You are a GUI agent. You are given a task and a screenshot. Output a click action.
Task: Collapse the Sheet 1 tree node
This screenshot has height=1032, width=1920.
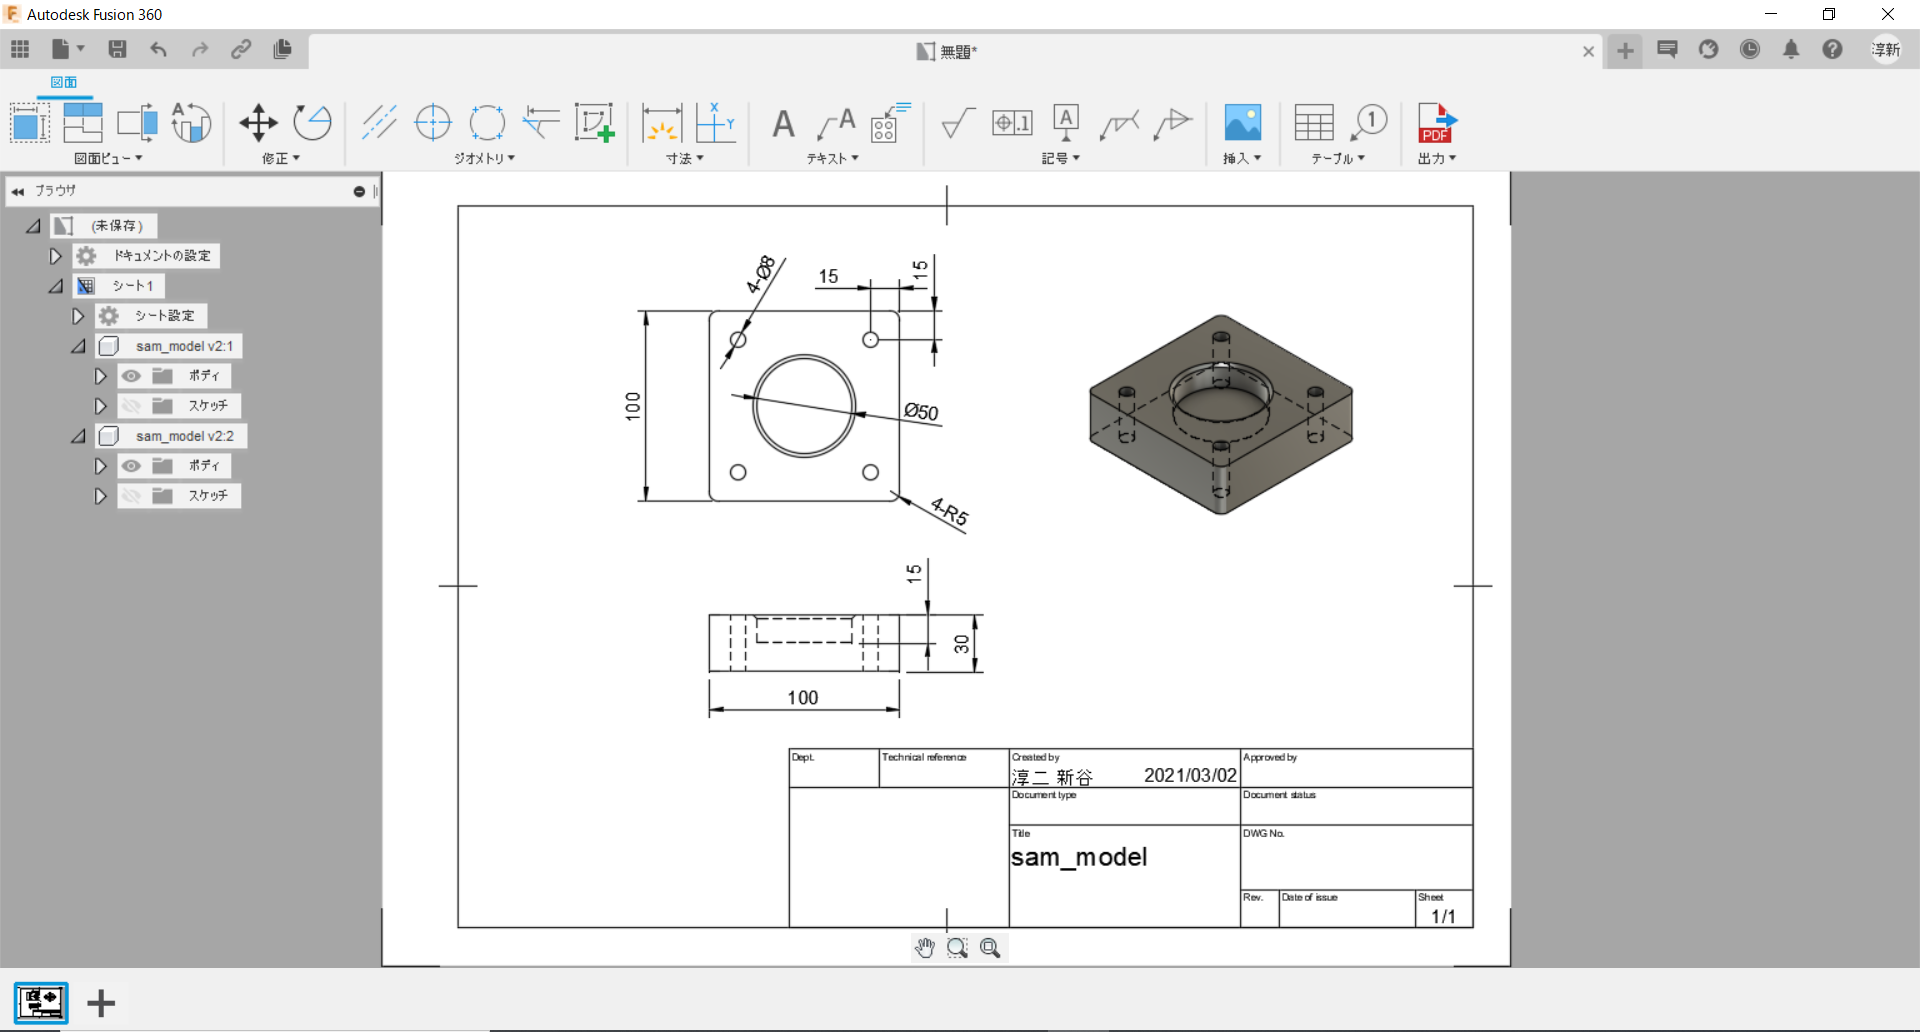[x=56, y=286]
